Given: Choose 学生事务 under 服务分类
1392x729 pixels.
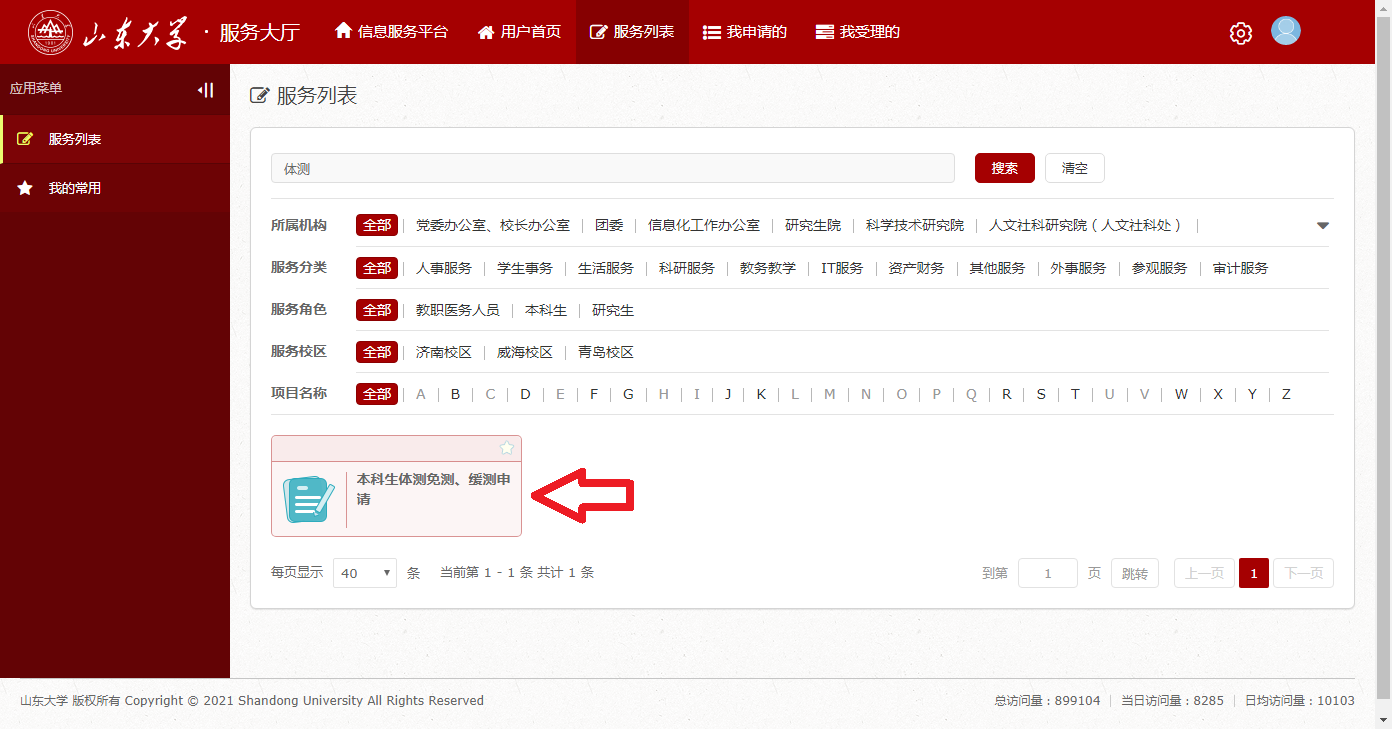Looking at the screenshot, I should tap(525, 268).
